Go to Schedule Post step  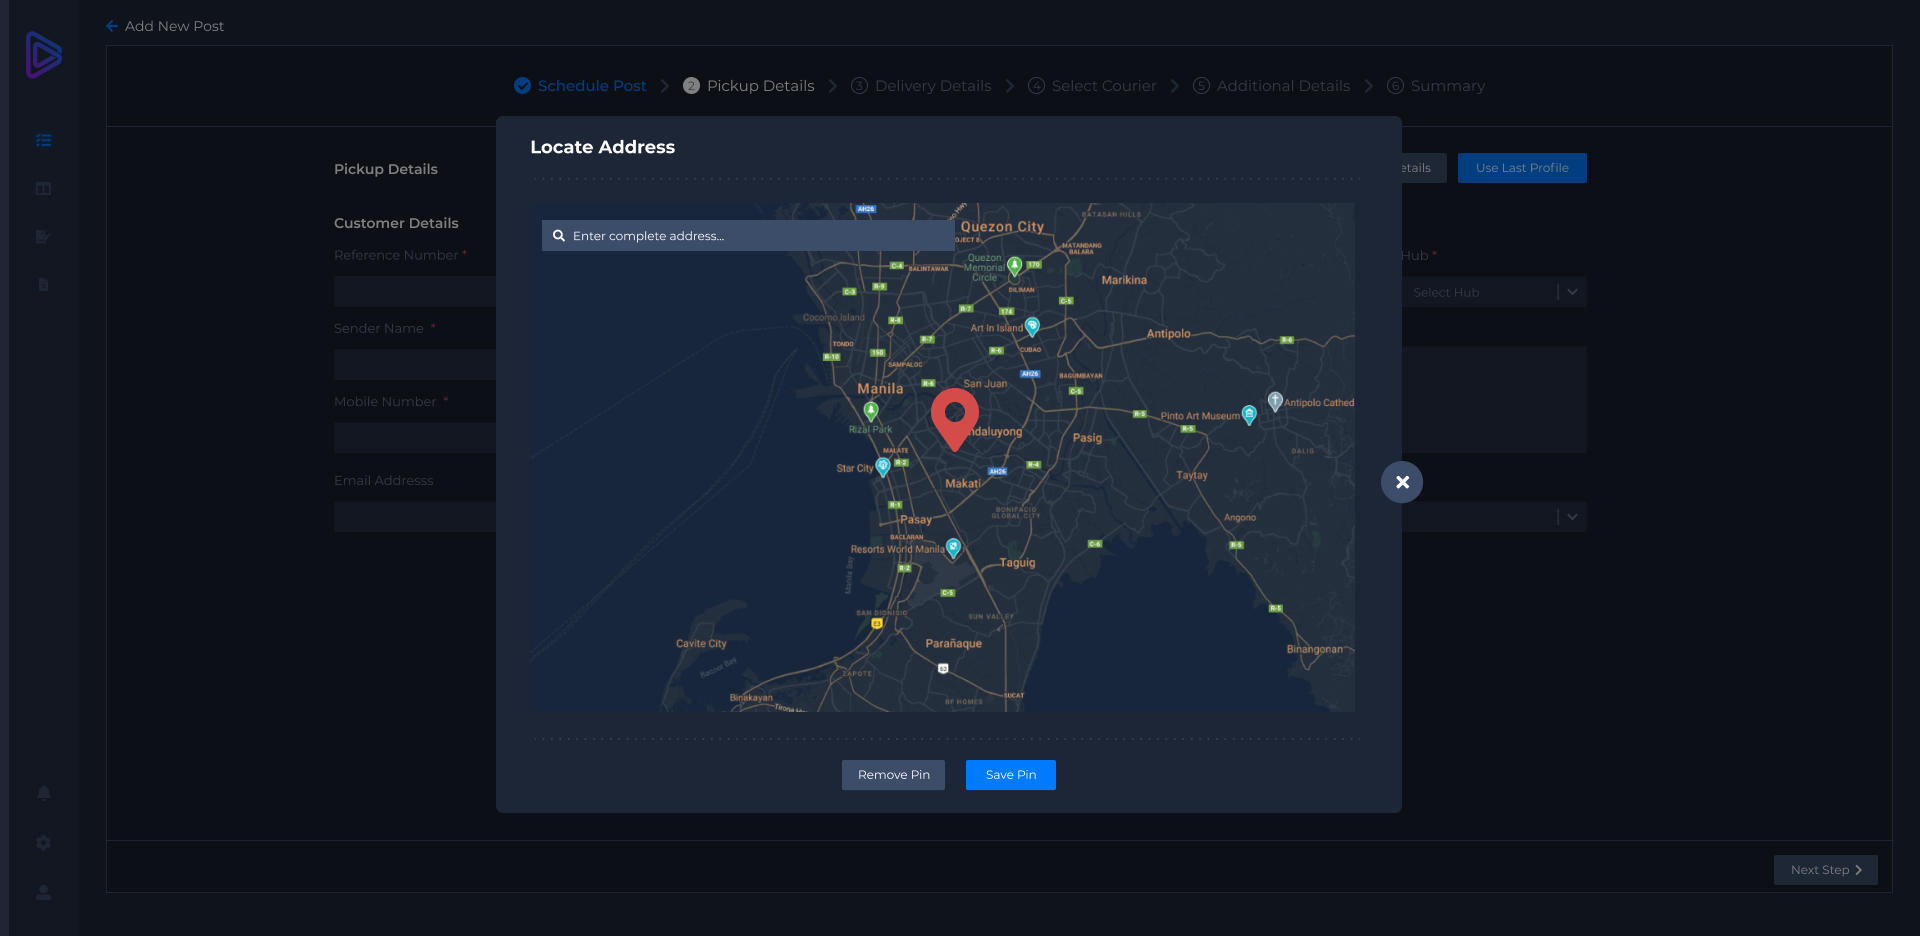[x=580, y=86]
